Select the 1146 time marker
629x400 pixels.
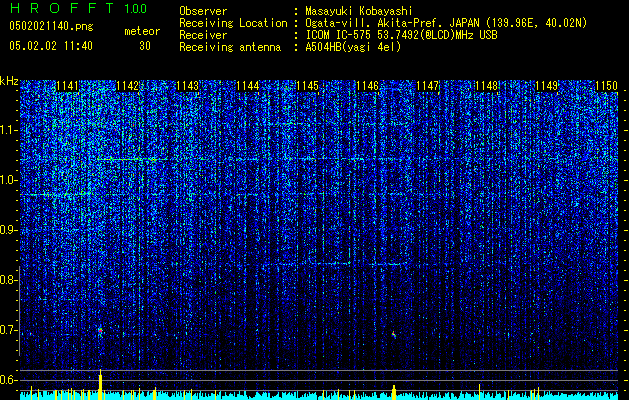click(367, 86)
